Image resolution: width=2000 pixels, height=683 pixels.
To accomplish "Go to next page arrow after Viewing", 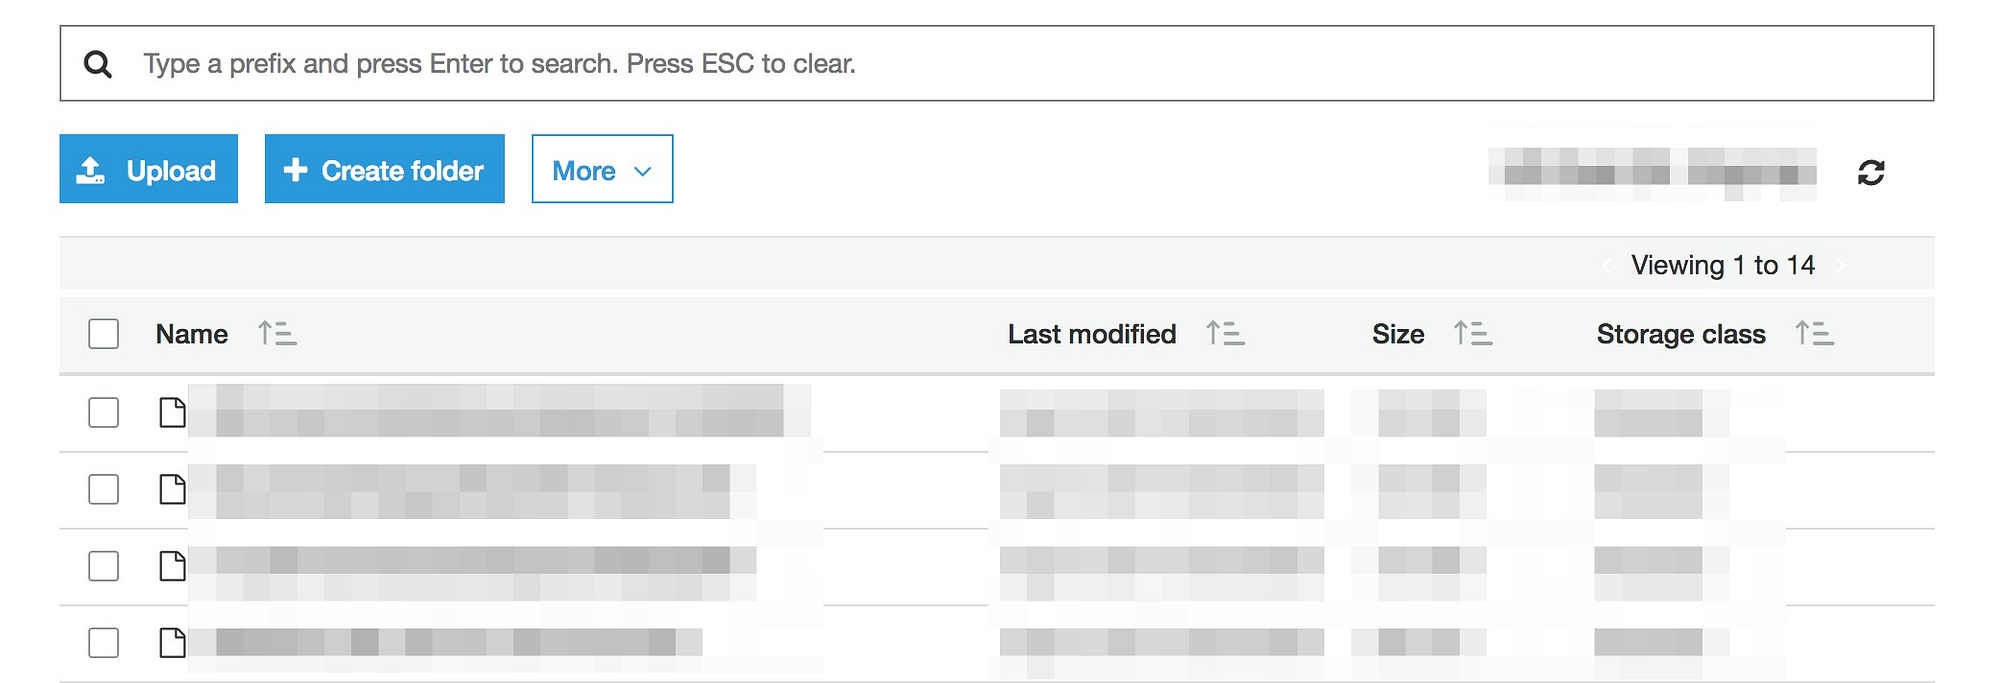I will pos(1840,266).
